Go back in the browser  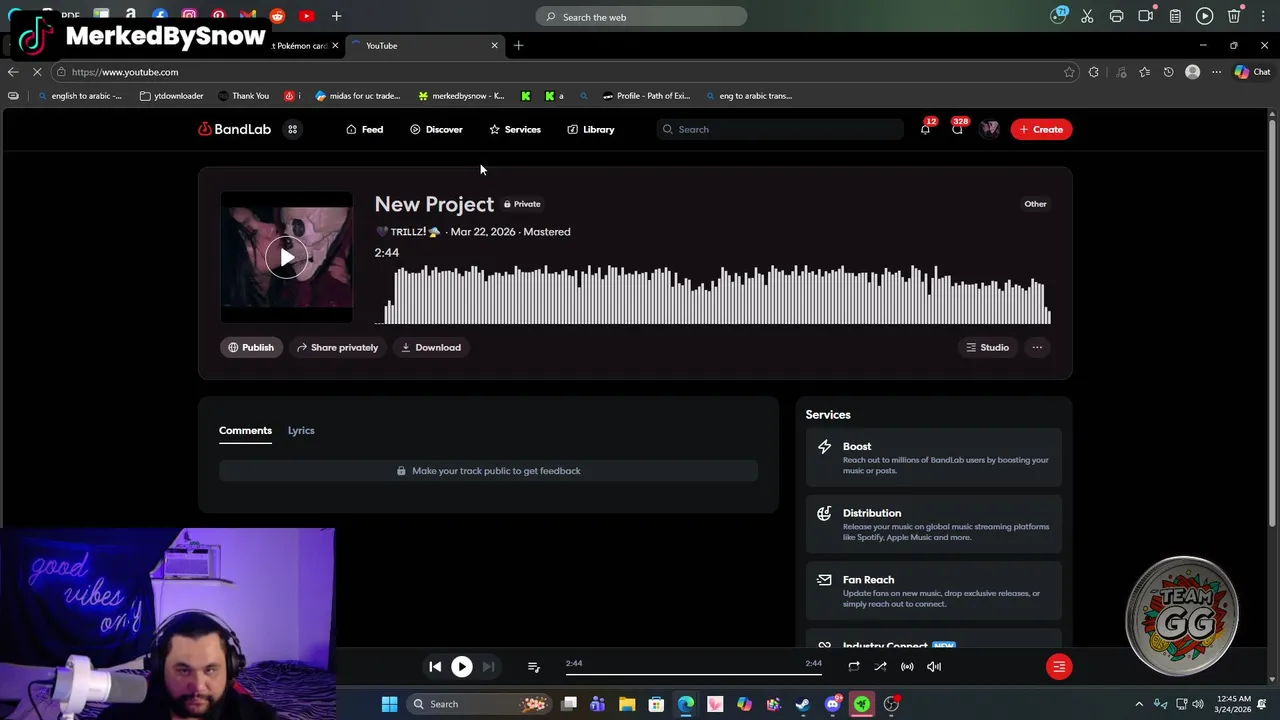tap(13, 72)
